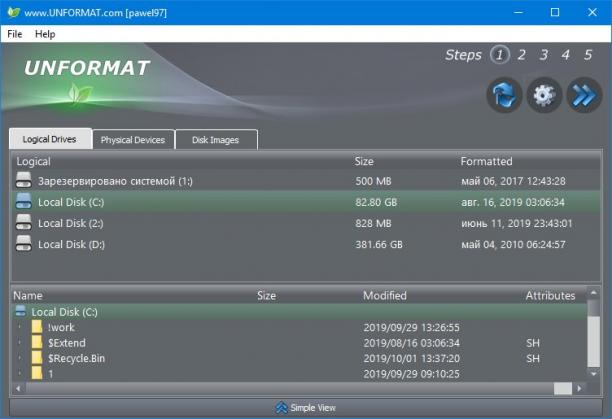The image size is (612, 419).
Task: Click the horizontal scrollbar thumb
Action: (563, 388)
